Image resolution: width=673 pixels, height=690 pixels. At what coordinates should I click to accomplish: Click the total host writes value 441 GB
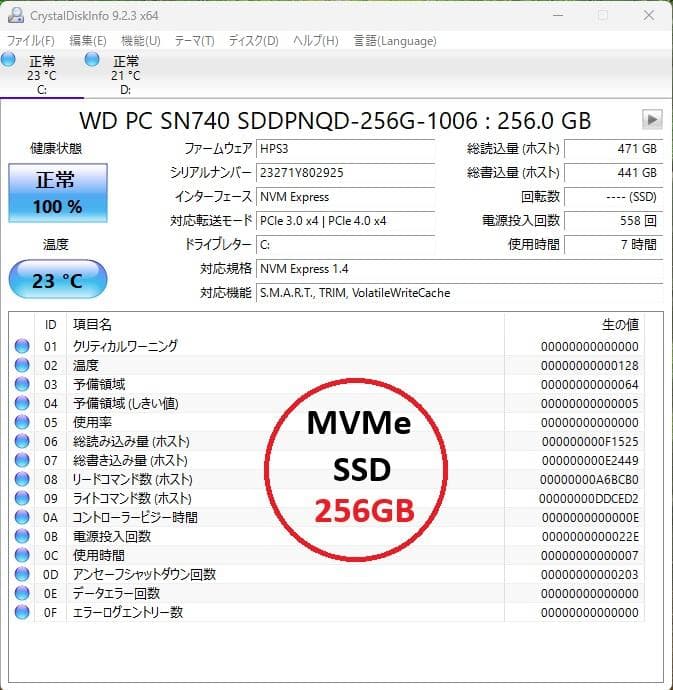click(x=613, y=172)
